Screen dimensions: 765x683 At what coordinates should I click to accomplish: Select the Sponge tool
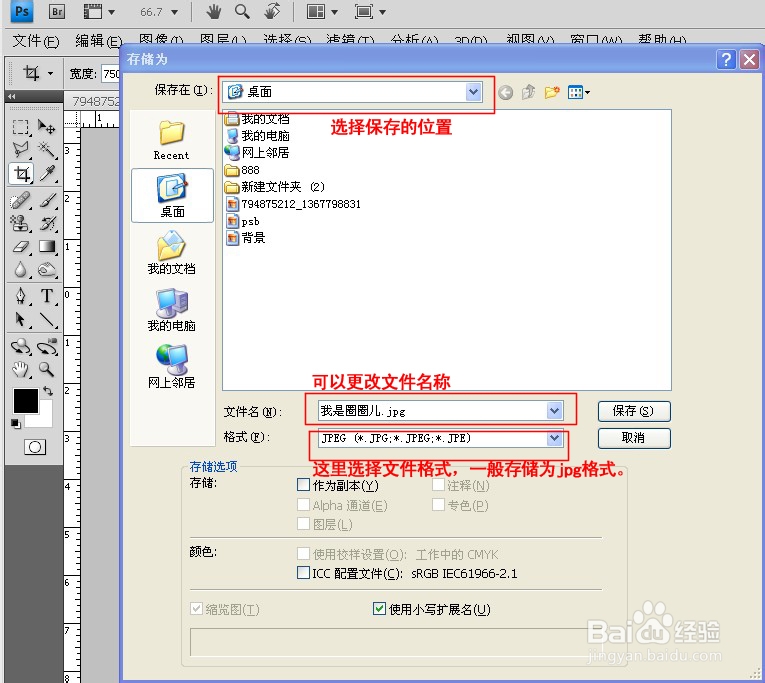[x=47, y=269]
